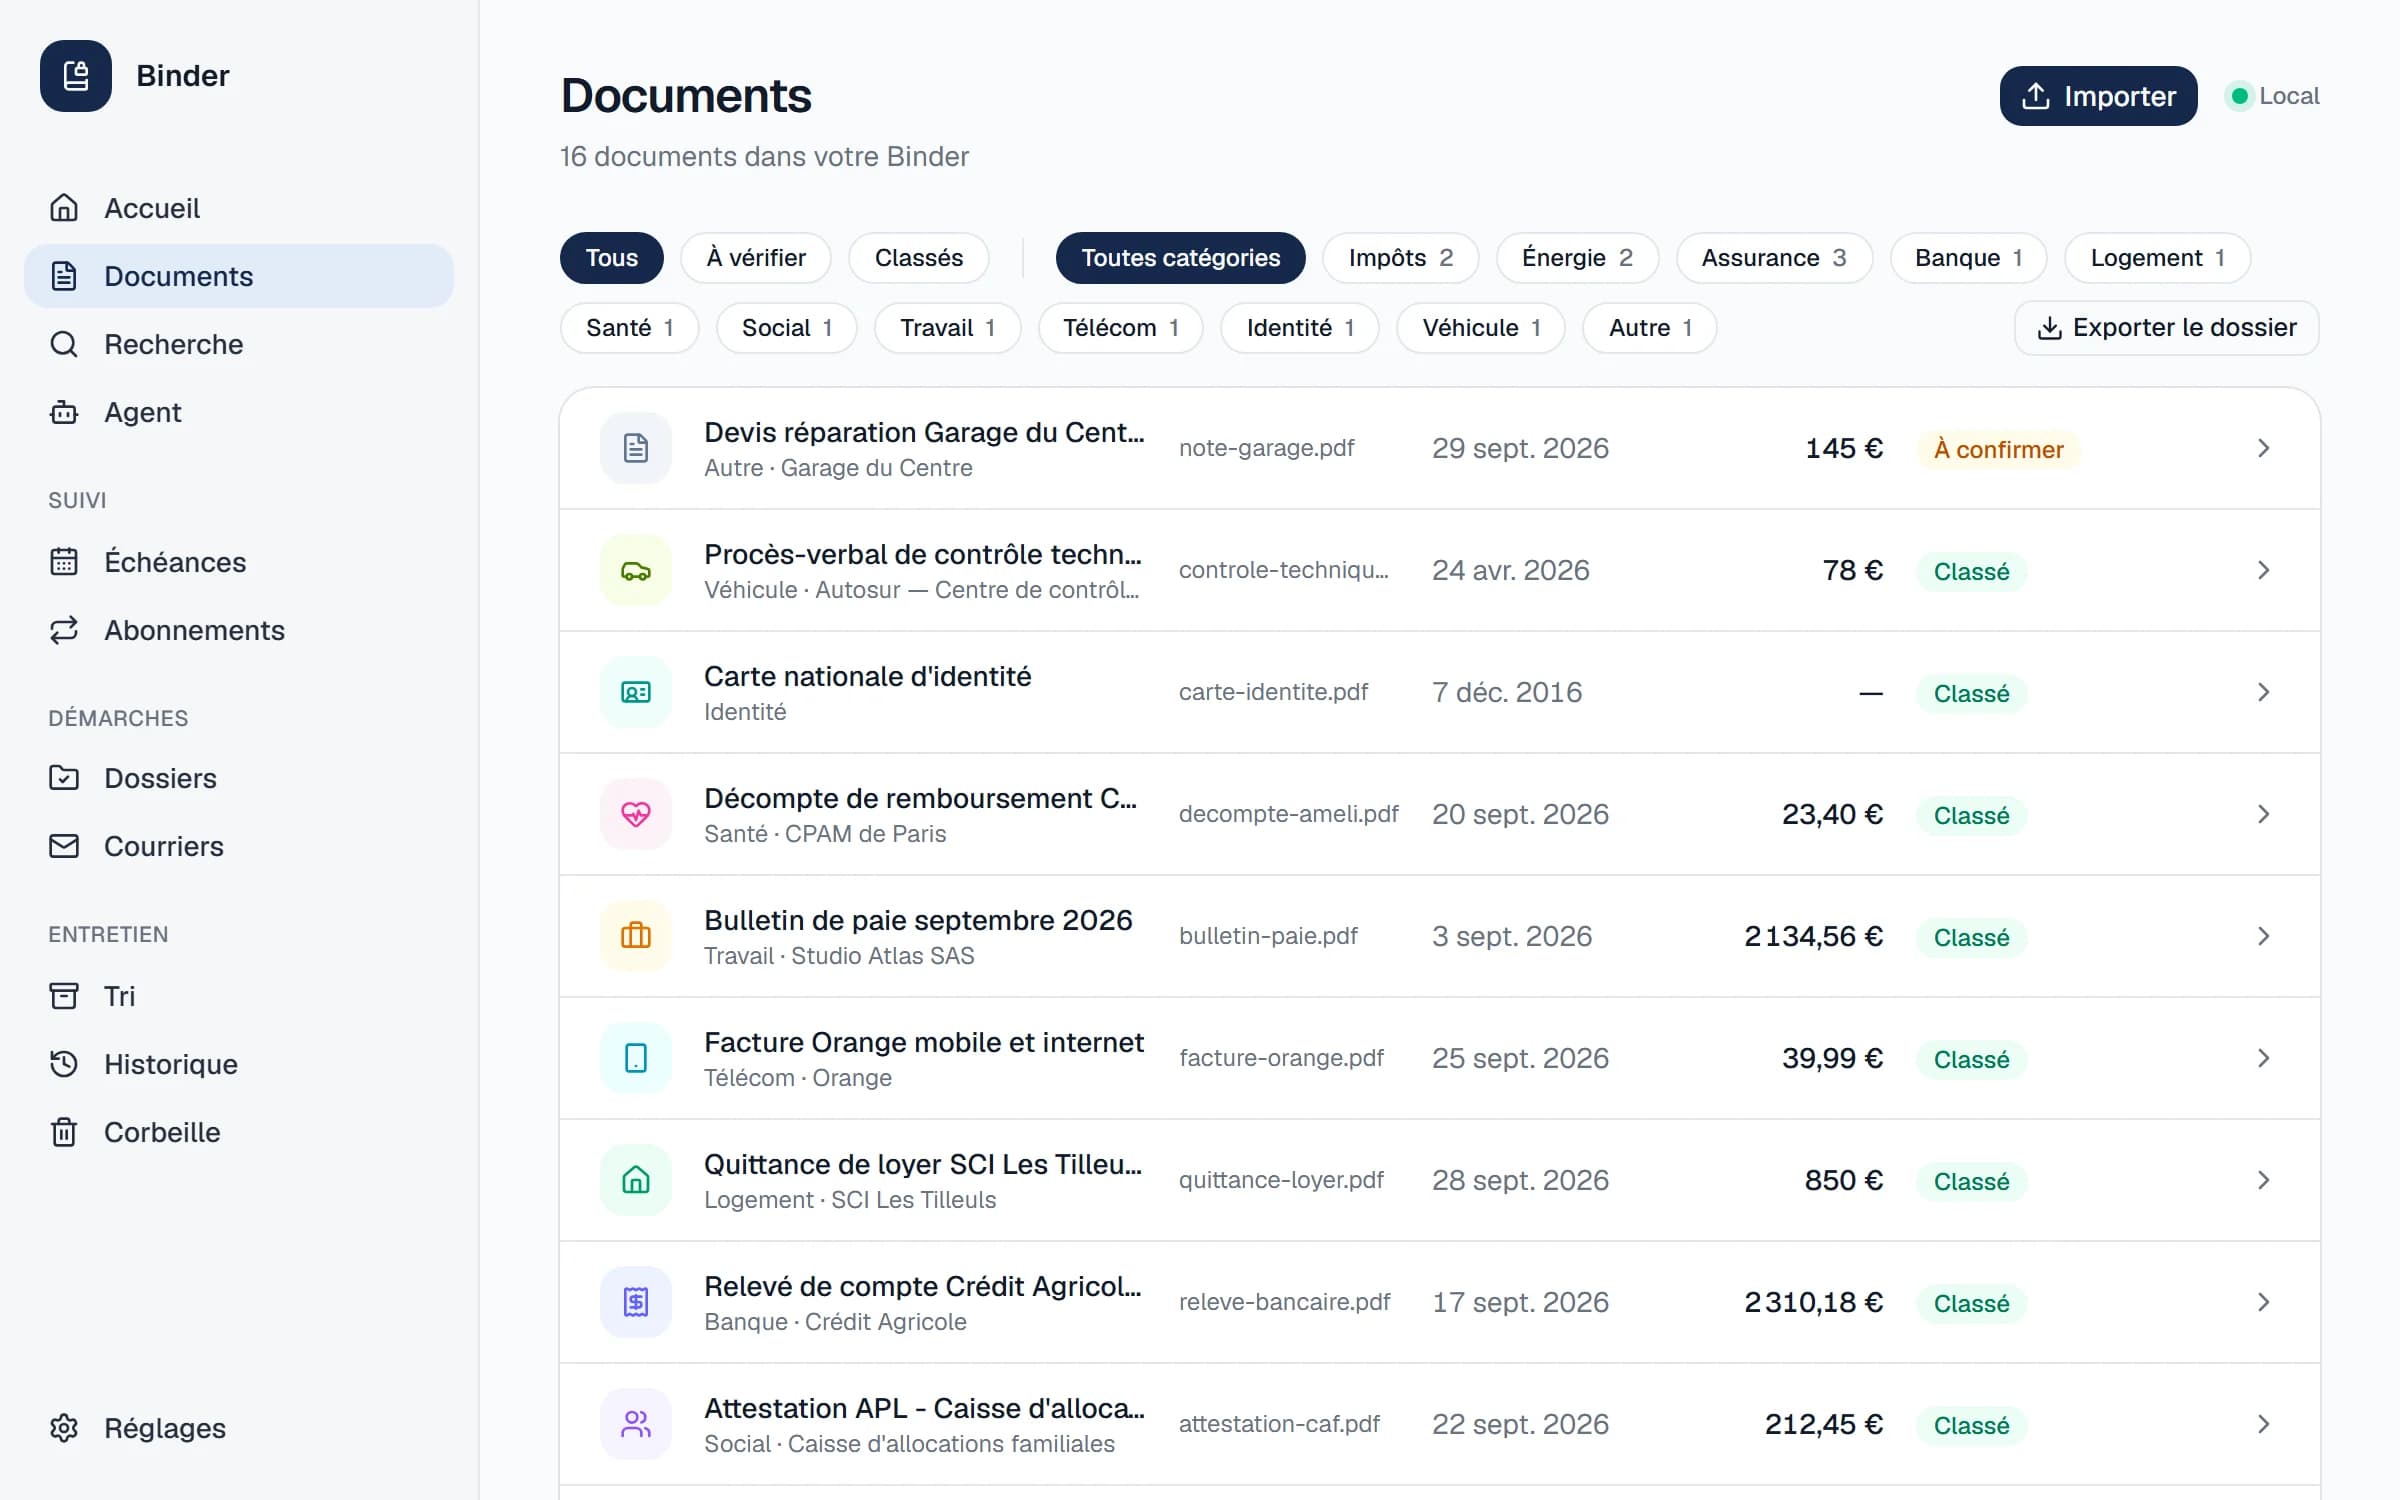This screenshot has height=1500, width=2400.
Task: Click the 2 134,56 € amount
Action: click(1813, 936)
